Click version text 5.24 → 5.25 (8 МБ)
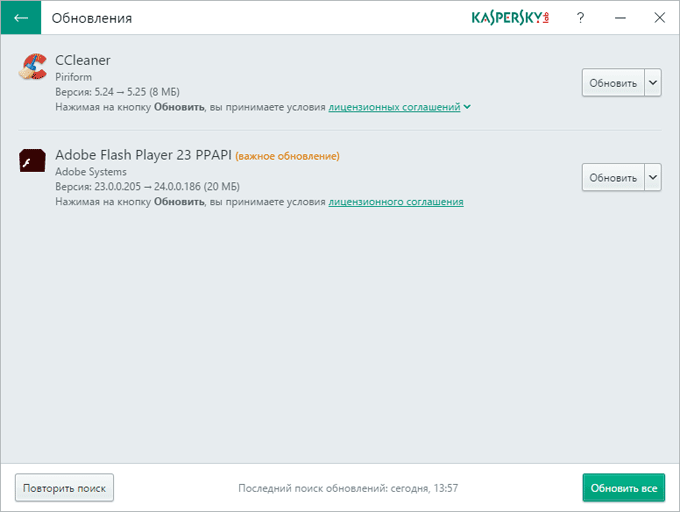This screenshot has width=680, height=512. (137, 92)
